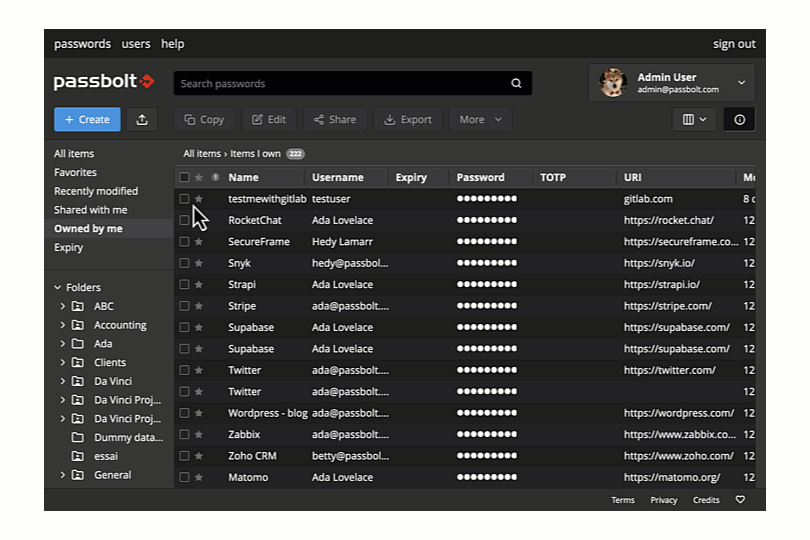
Task: Expand the Clients folder arrow
Action: pos(63,362)
